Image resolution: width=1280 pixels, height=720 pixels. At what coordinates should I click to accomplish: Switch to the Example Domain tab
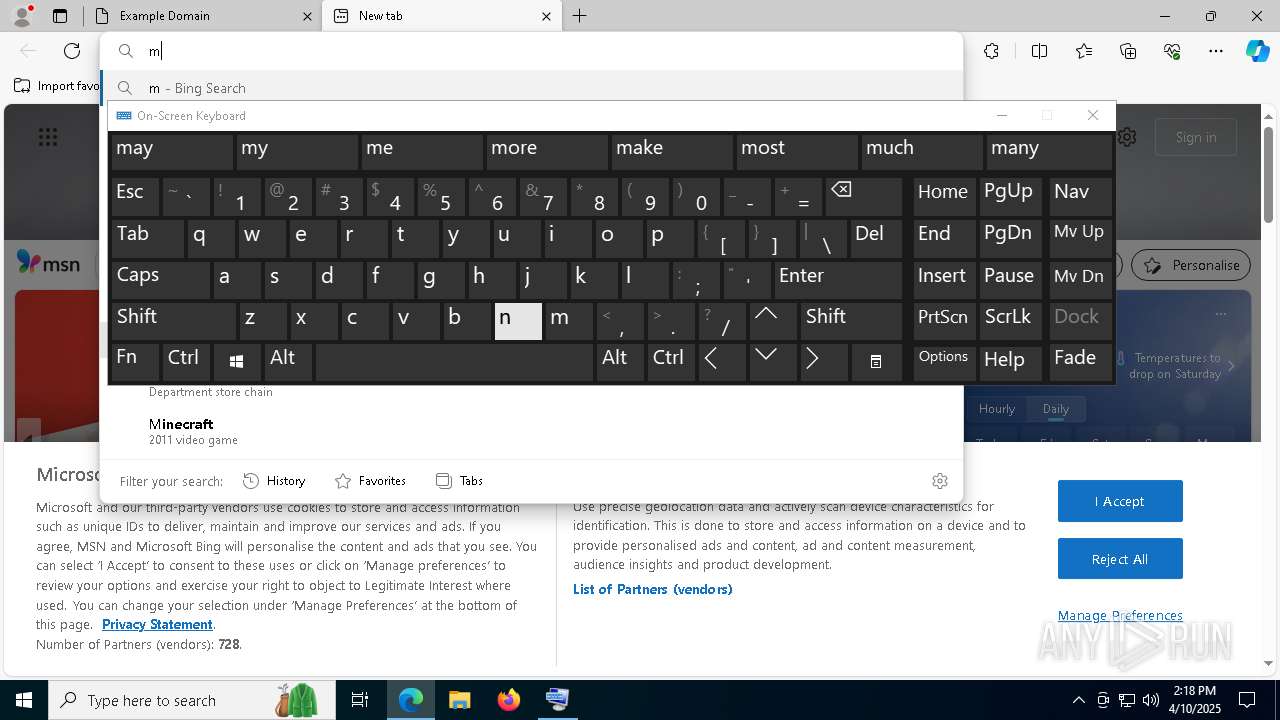click(202, 16)
